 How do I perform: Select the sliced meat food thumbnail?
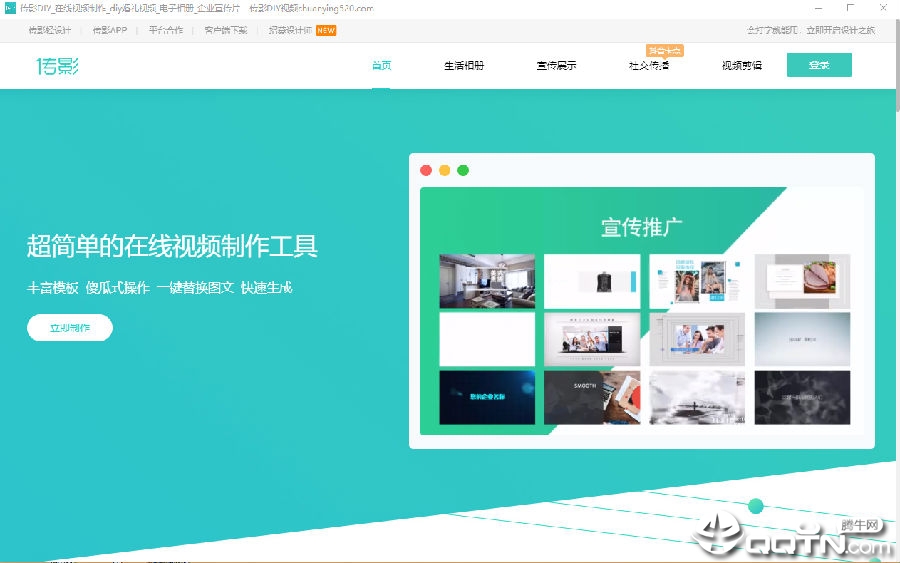802,281
